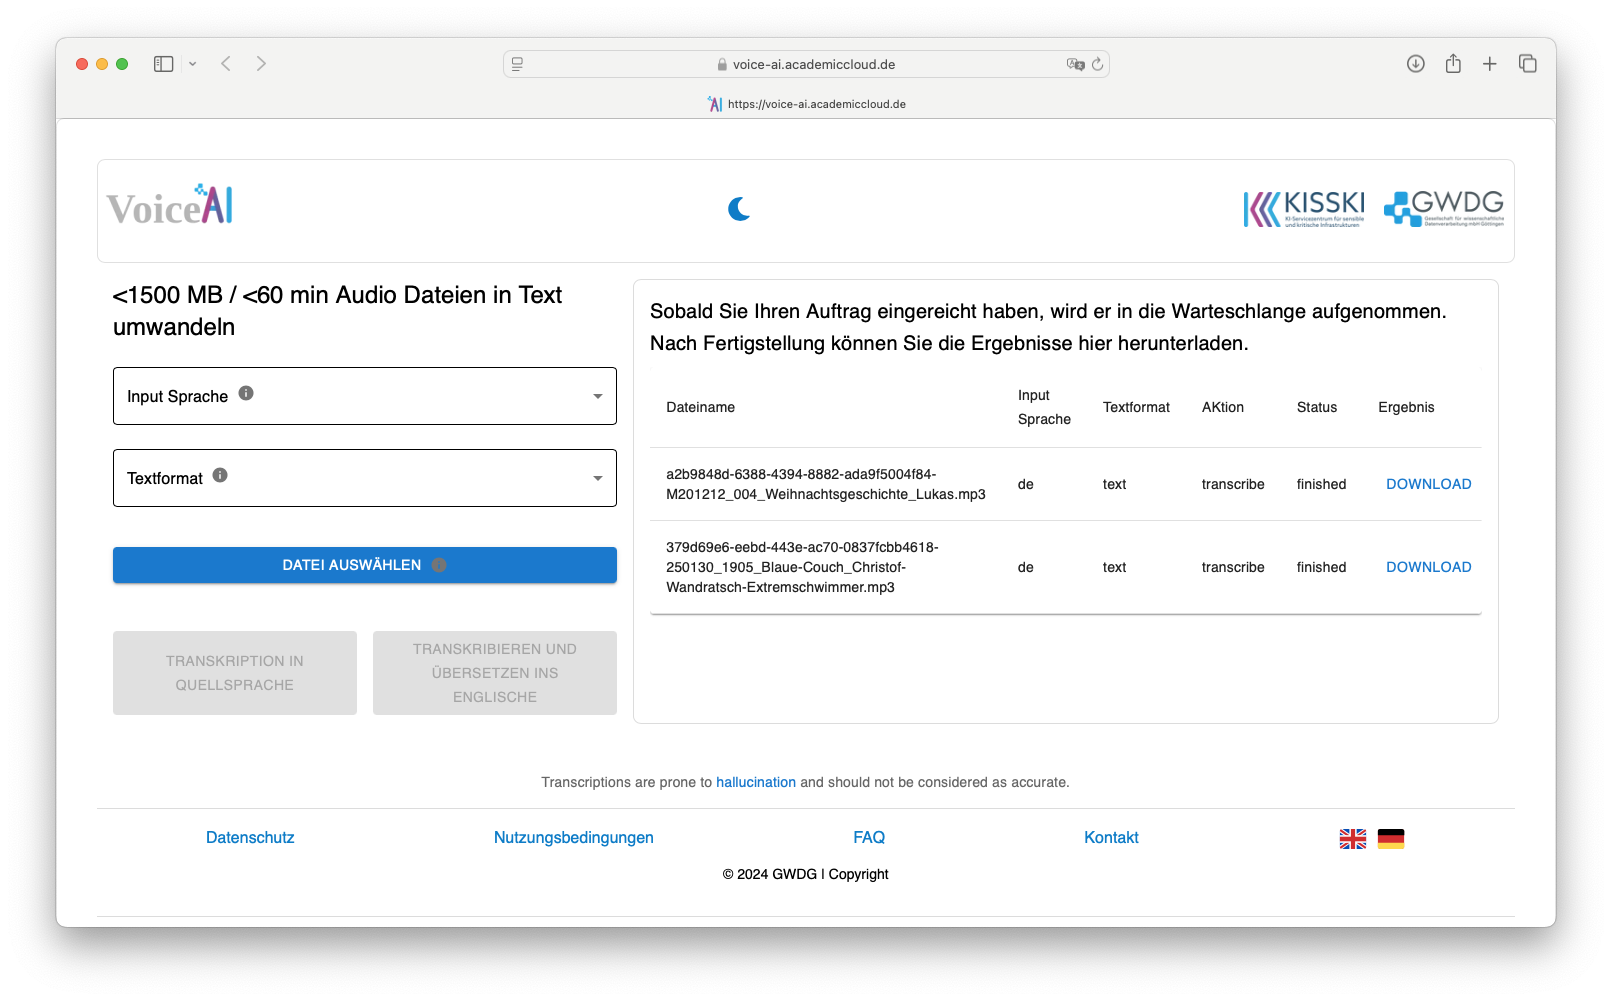This screenshot has width=1612, height=1001.
Task: Click the VoiceAI logo
Action: tap(170, 205)
